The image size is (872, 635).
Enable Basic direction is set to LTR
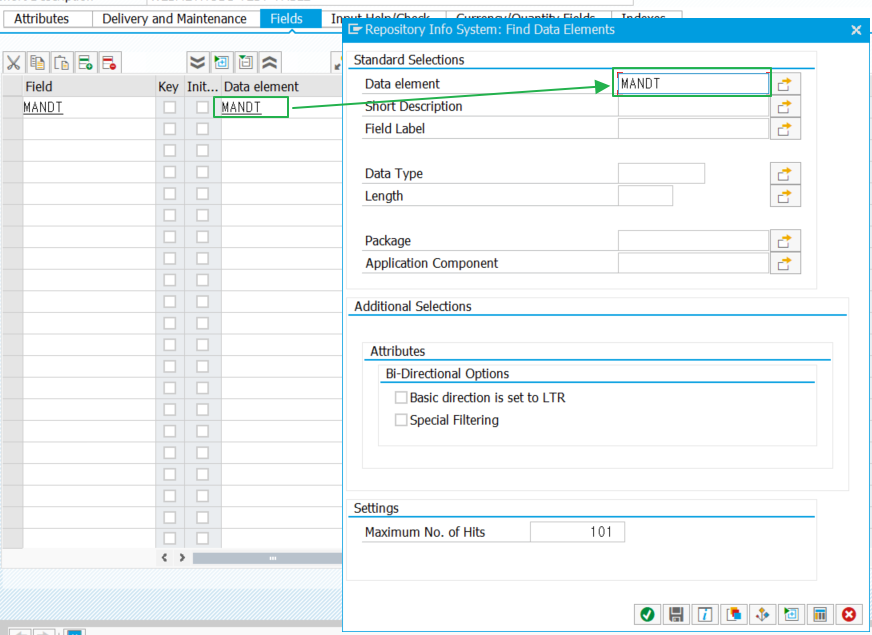click(x=401, y=398)
